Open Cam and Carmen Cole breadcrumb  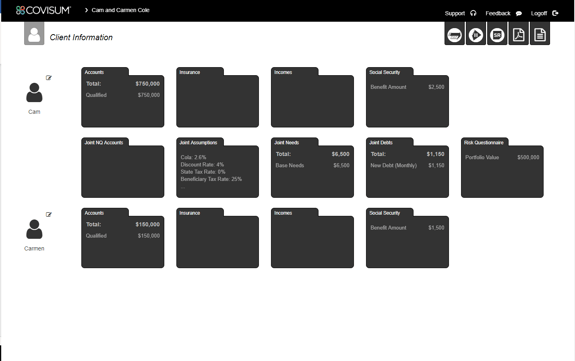(120, 10)
